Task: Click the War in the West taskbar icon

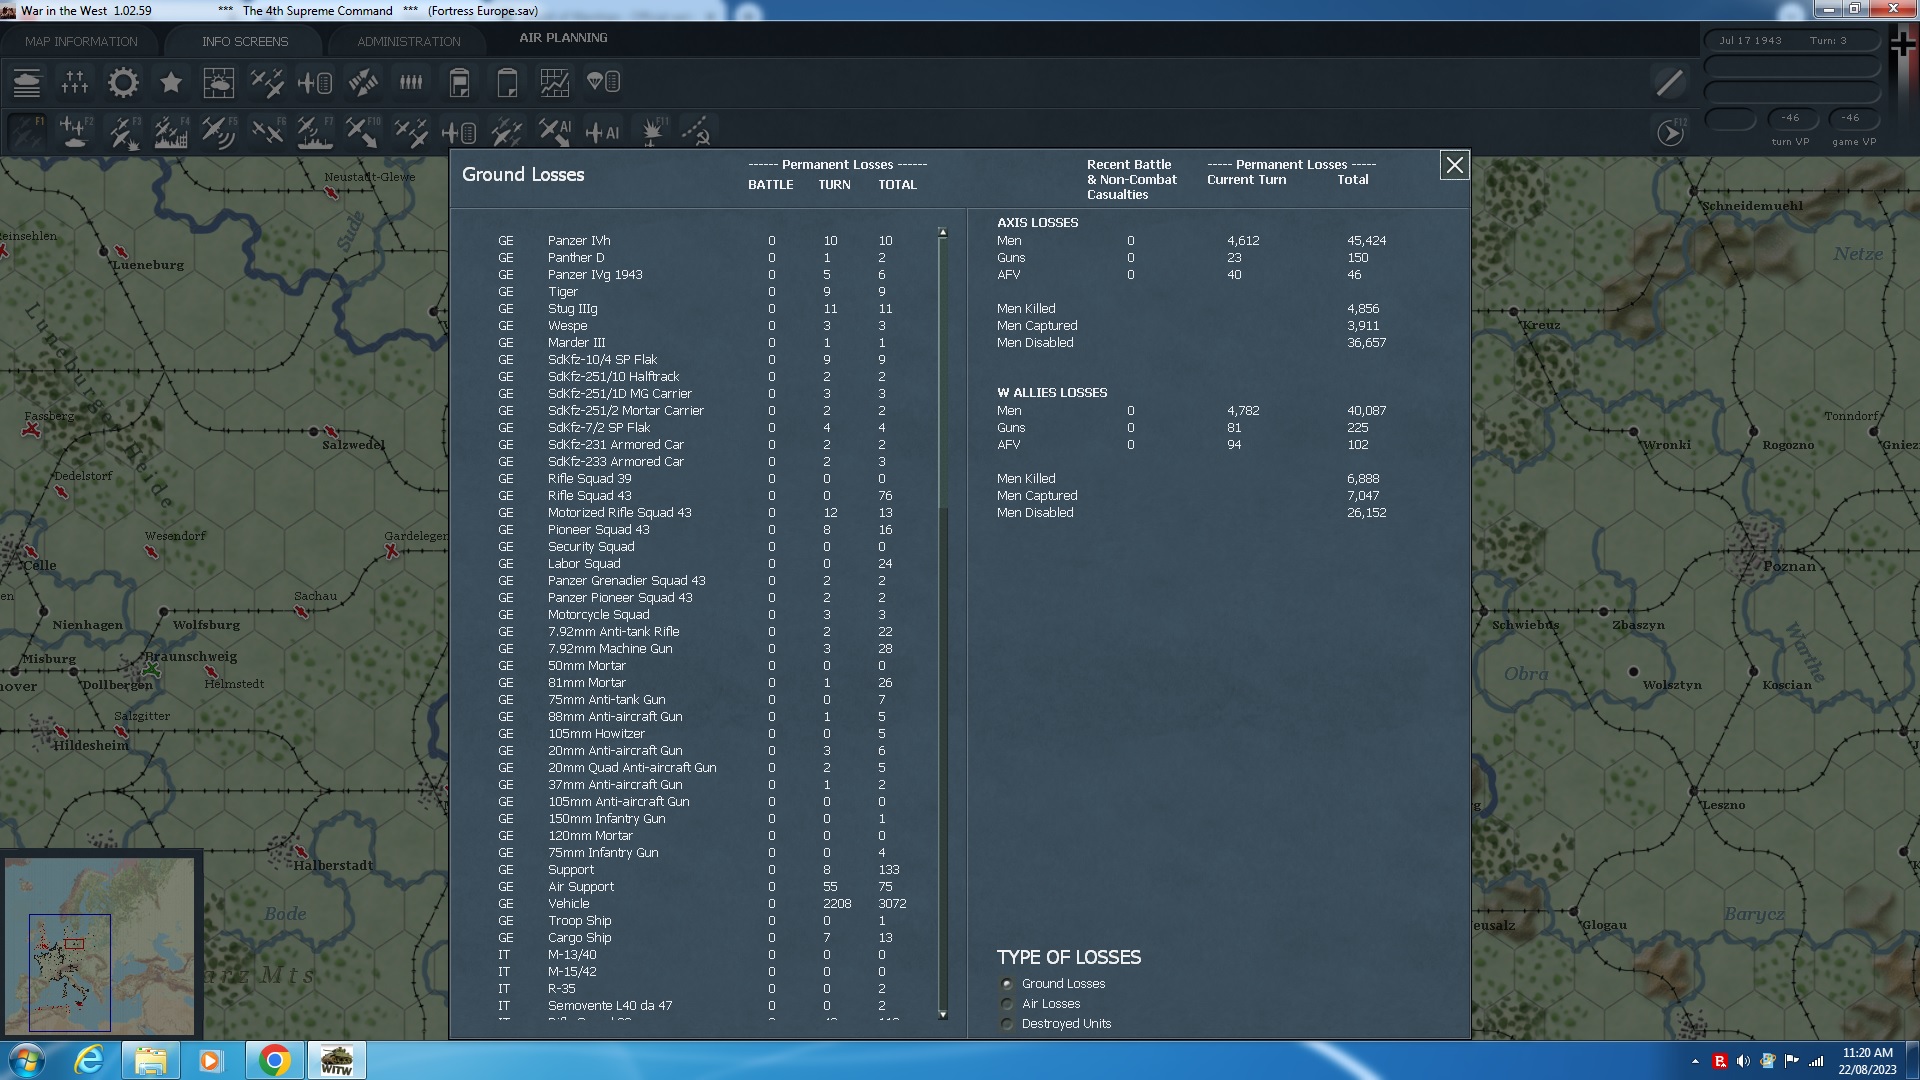Action: point(336,1059)
